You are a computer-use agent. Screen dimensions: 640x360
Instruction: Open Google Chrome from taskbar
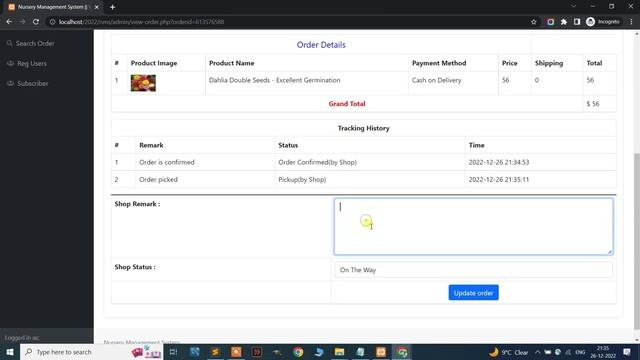[298, 352]
